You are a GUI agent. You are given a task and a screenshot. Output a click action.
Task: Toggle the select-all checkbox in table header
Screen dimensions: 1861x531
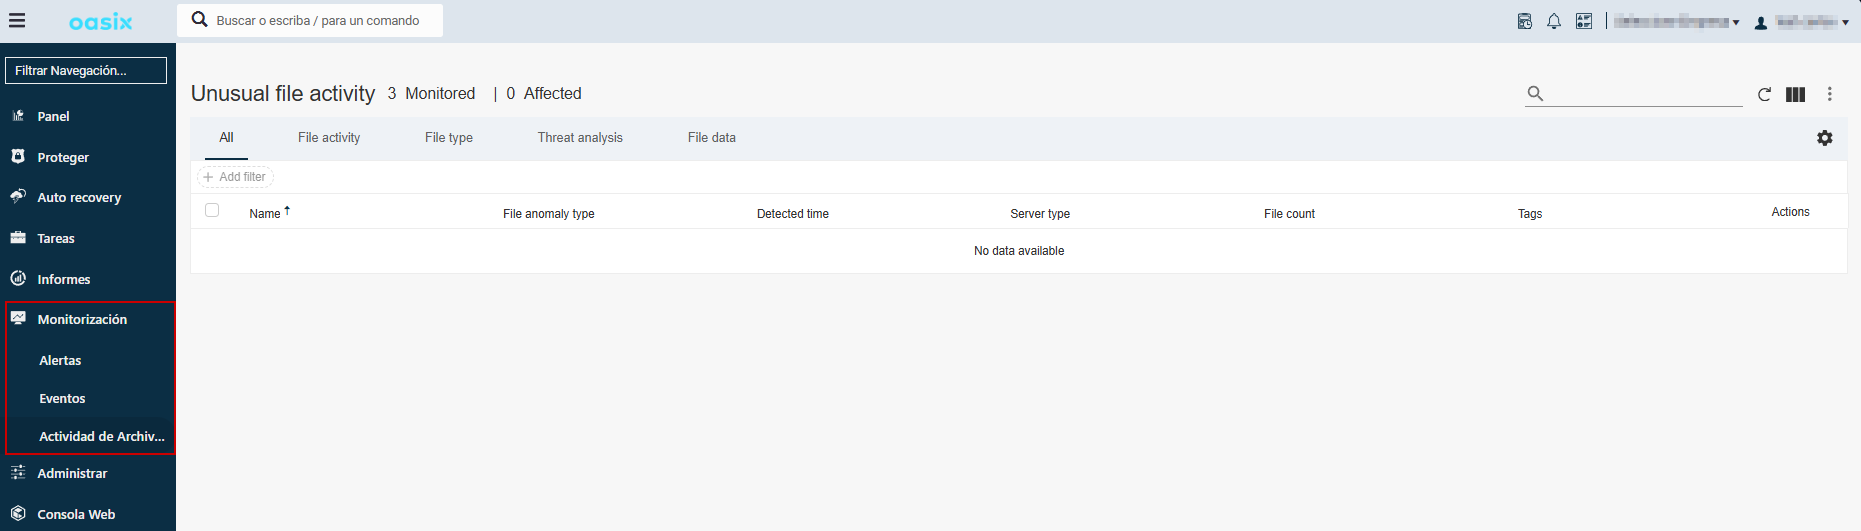[x=212, y=210]
